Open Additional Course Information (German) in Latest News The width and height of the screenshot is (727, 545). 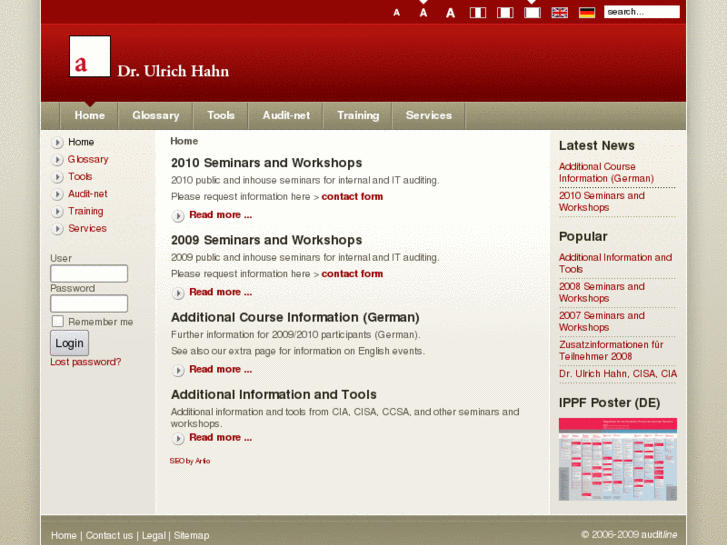606,173
